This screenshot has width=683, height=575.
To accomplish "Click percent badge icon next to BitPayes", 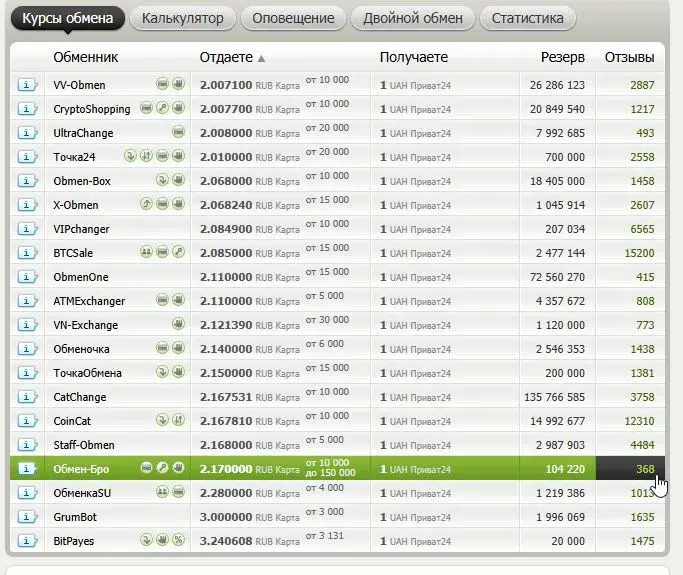I will 178,540.
